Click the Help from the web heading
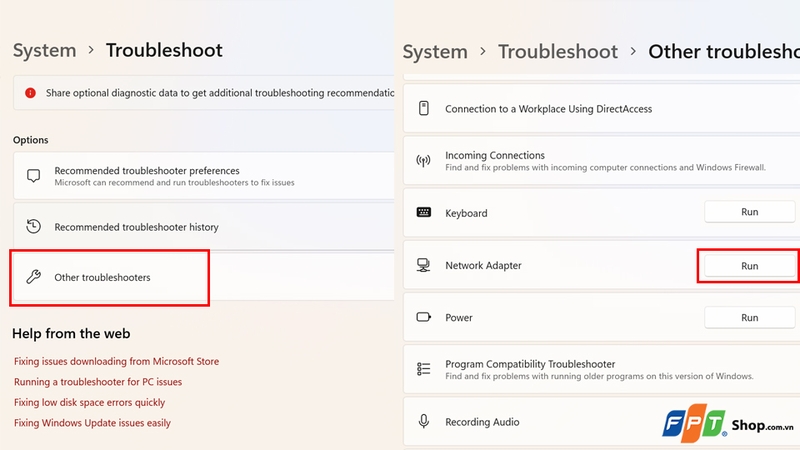Image resolution: width=800 pixels, height=450 pixels. click(71, 333)
